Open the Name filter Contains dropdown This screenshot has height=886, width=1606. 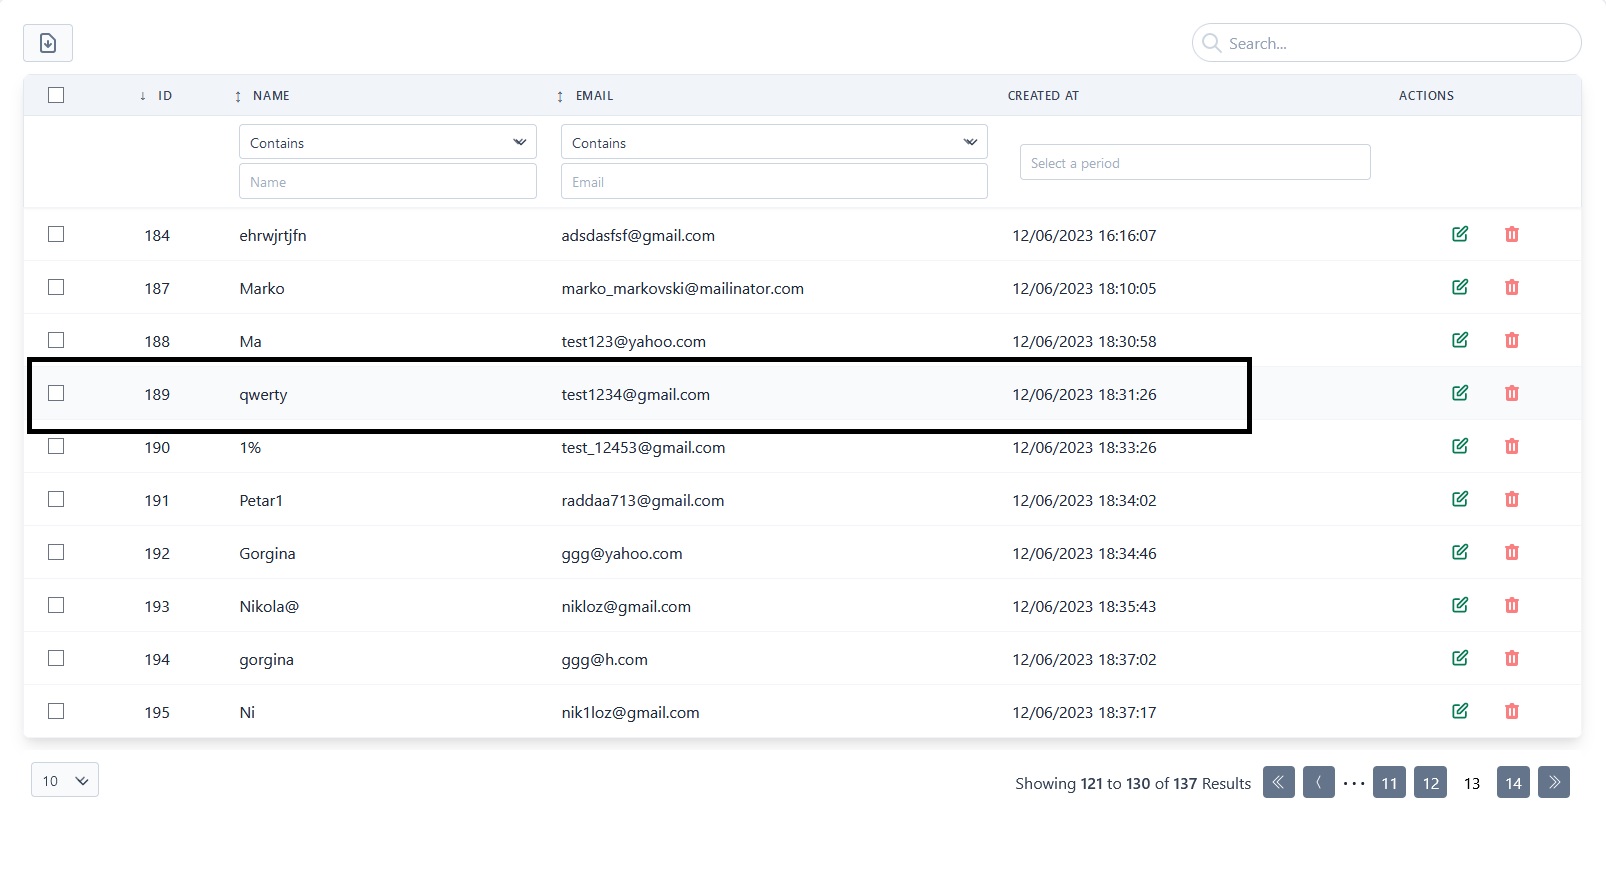click(387, 142)
